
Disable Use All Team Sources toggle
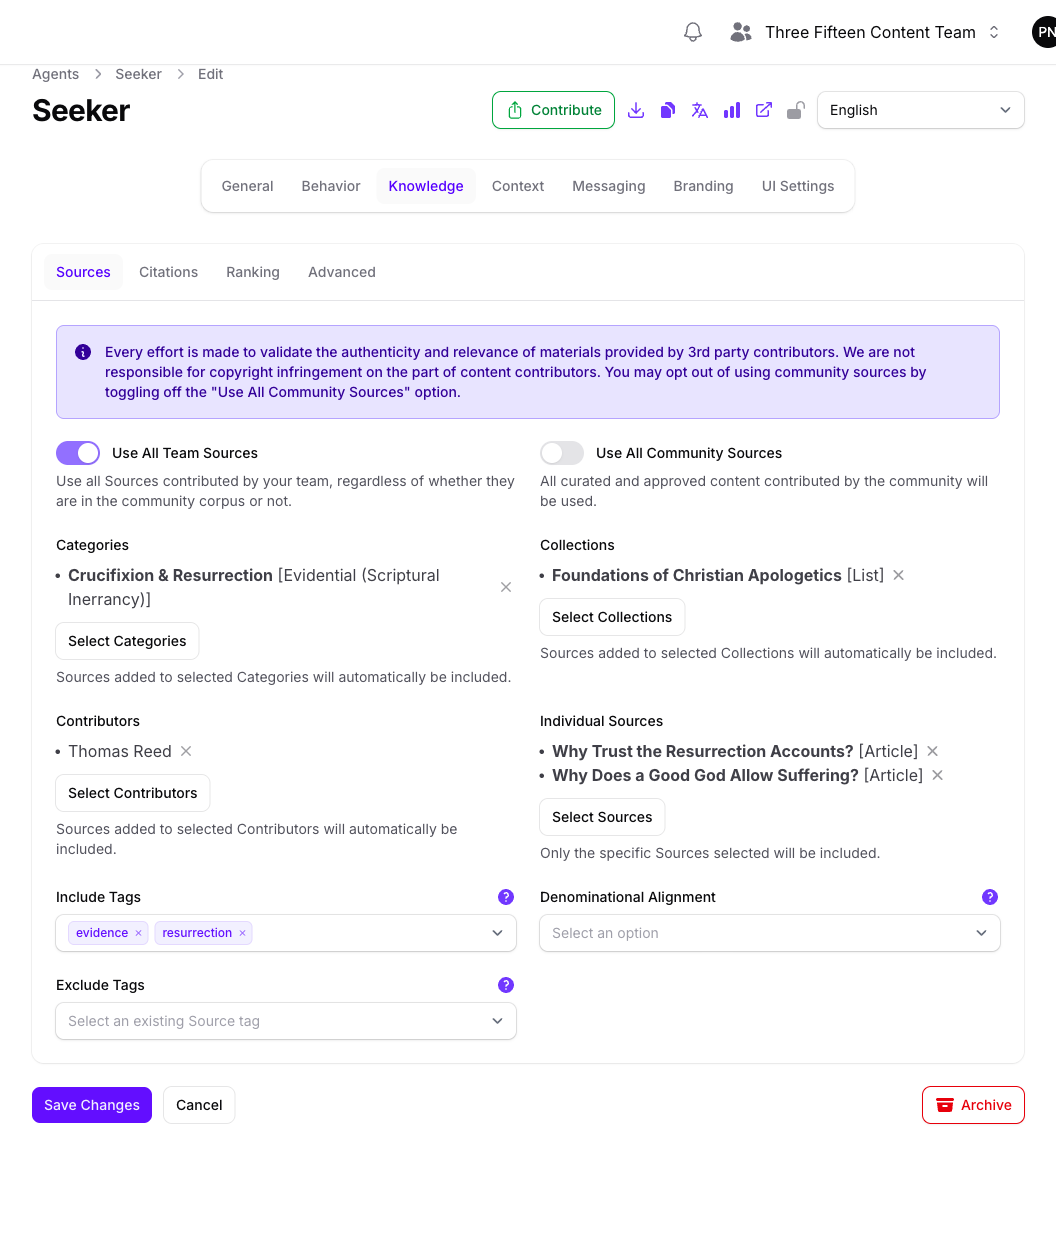(x=78, y=453)
